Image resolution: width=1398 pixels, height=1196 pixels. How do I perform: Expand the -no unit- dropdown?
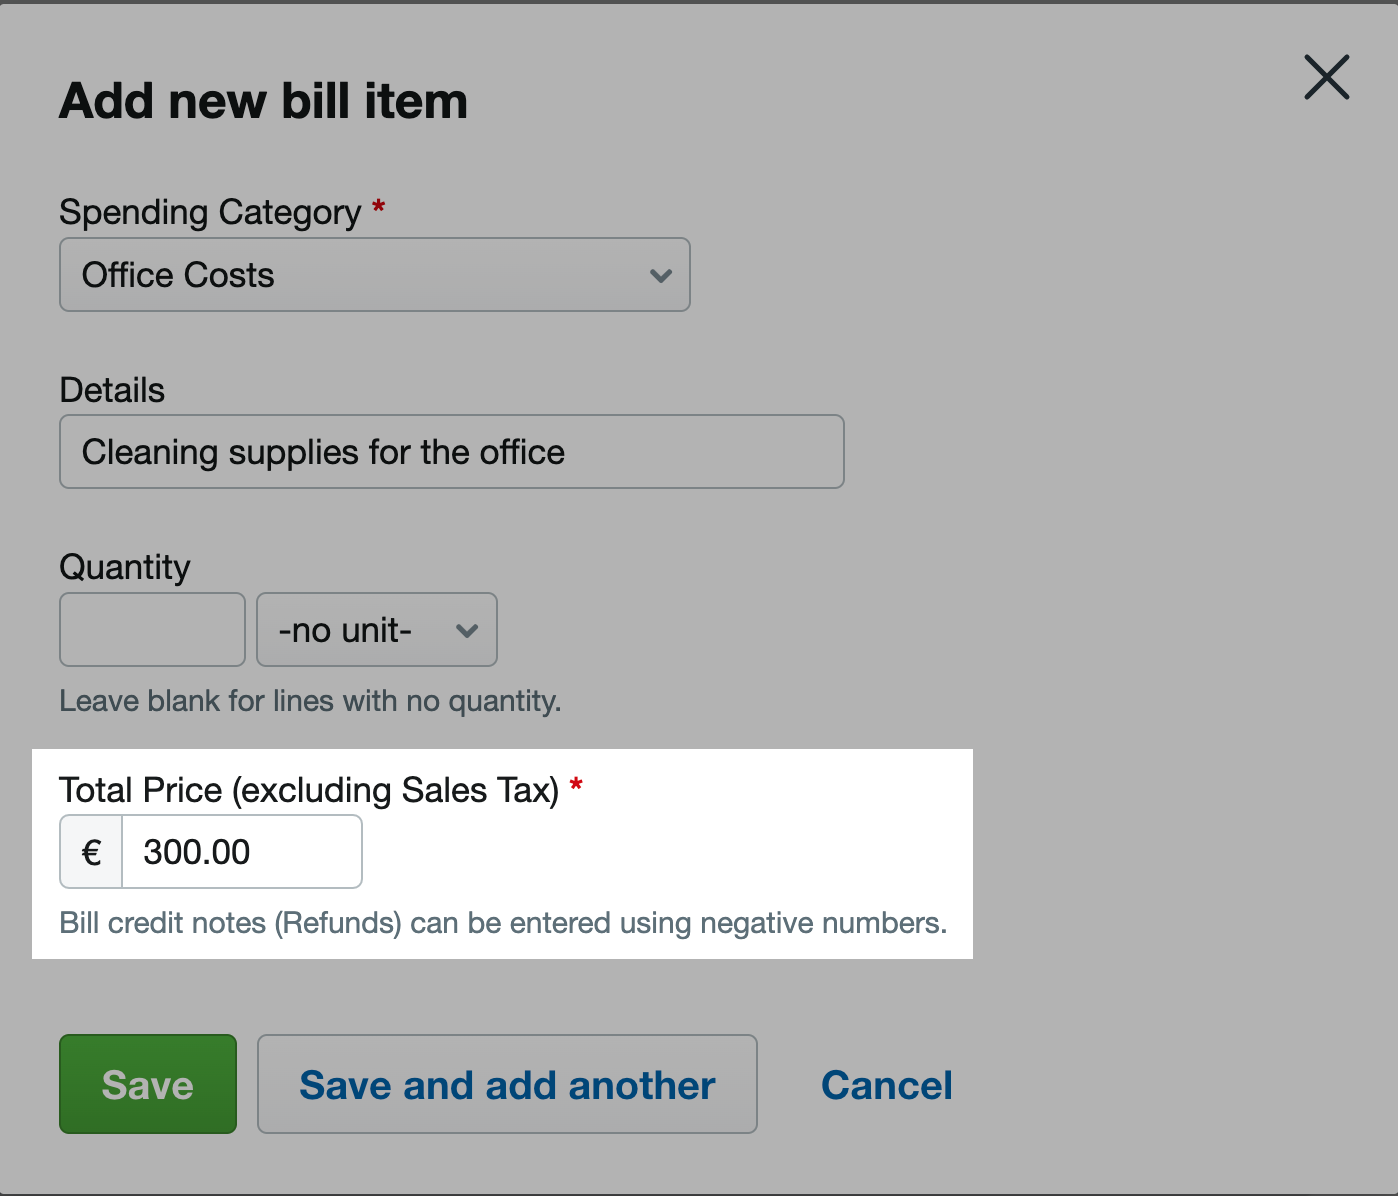click(377, 630)
